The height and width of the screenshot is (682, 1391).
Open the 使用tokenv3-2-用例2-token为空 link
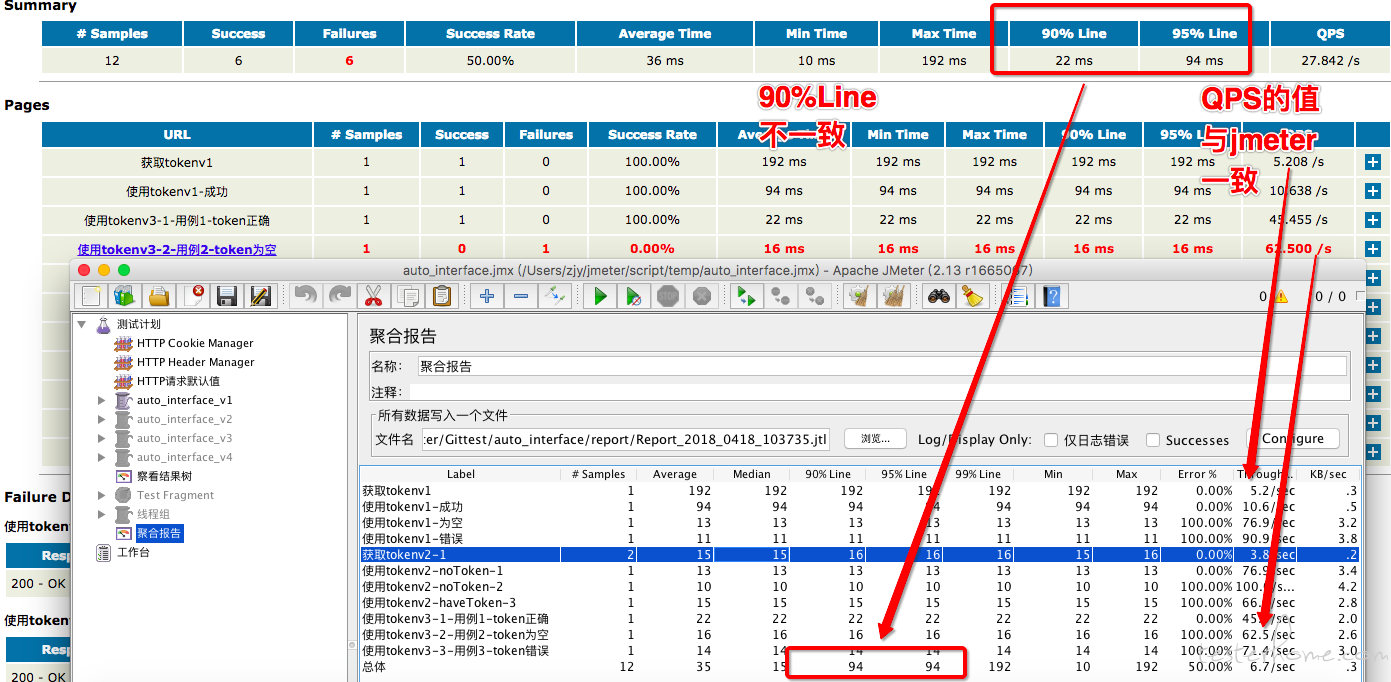pyautogui.click(x=177, y=249)
